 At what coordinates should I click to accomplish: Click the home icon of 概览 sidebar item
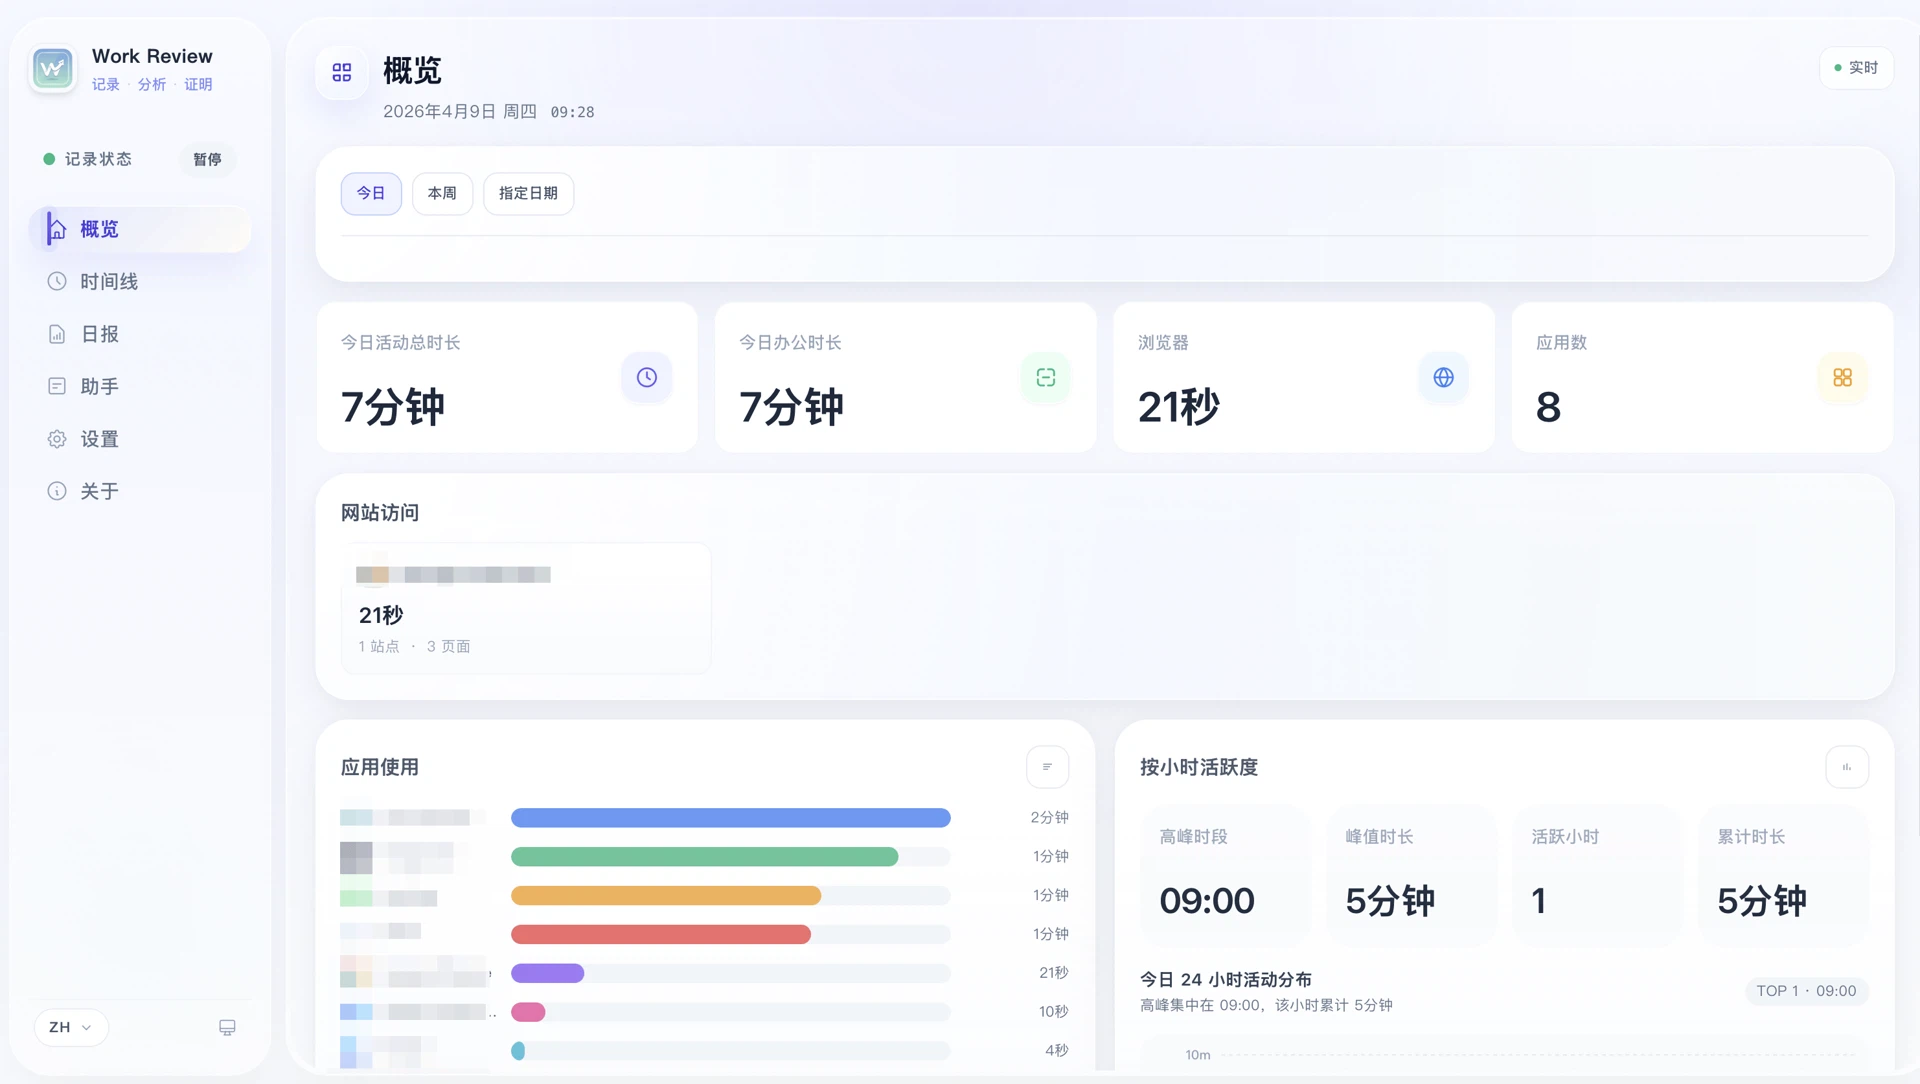(57, 229)
